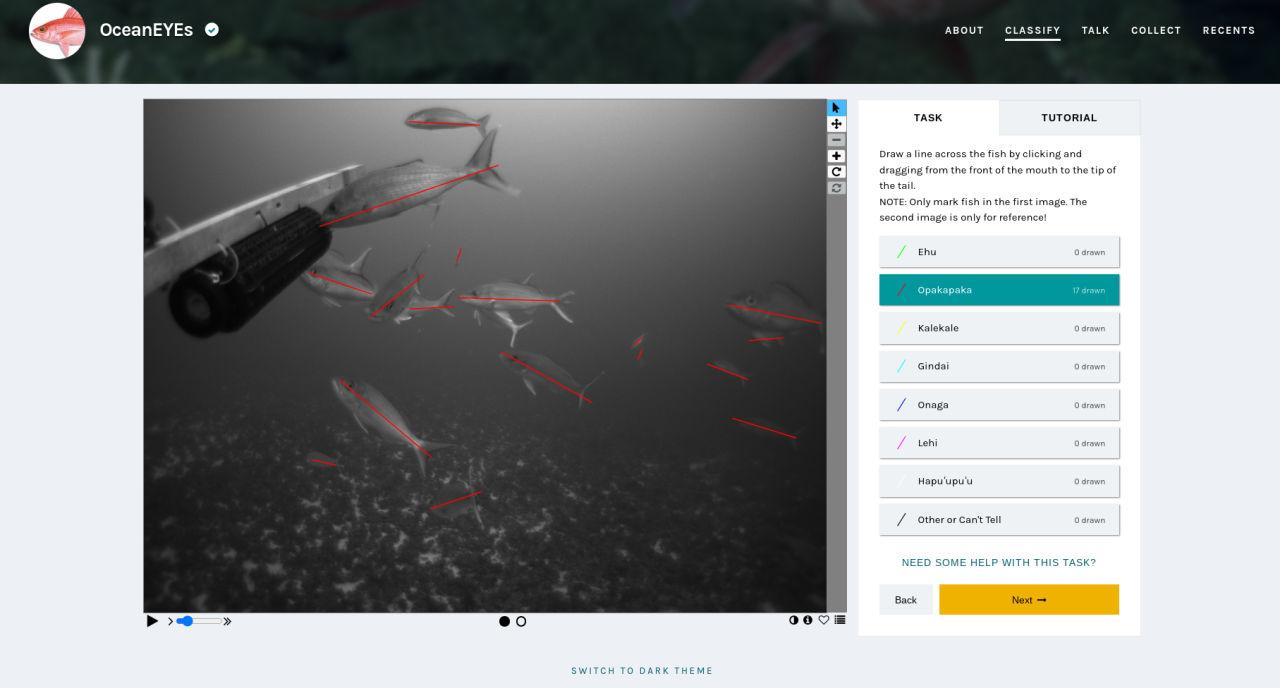Viewport: 1280px width, 688px height.
Task: Open subject metadata info icon
Action: pos(808,620)
